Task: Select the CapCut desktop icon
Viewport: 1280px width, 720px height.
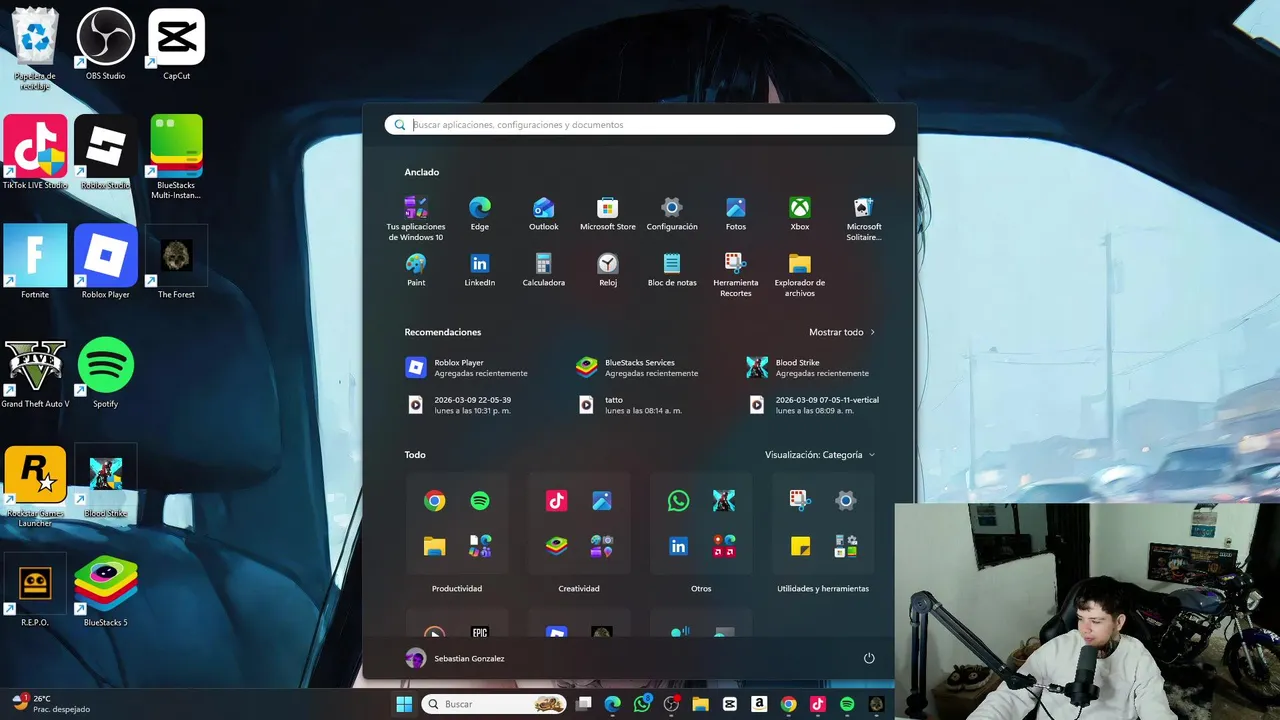Action: [176, 45]
